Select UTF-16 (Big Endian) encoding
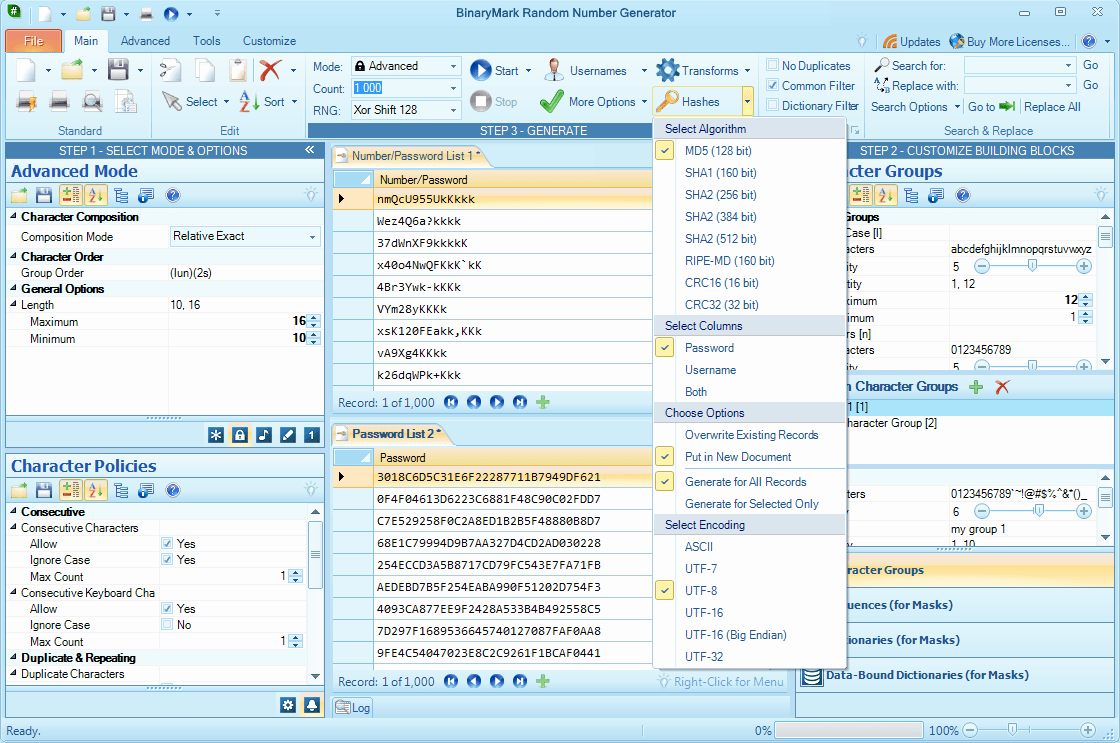This screenshot has width=1120, height=743. pyautogui.click(x=749, y=635)
